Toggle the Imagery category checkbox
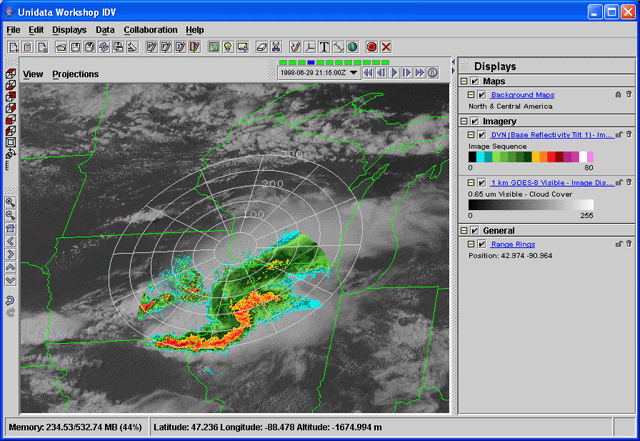 [x=474, y=120]
